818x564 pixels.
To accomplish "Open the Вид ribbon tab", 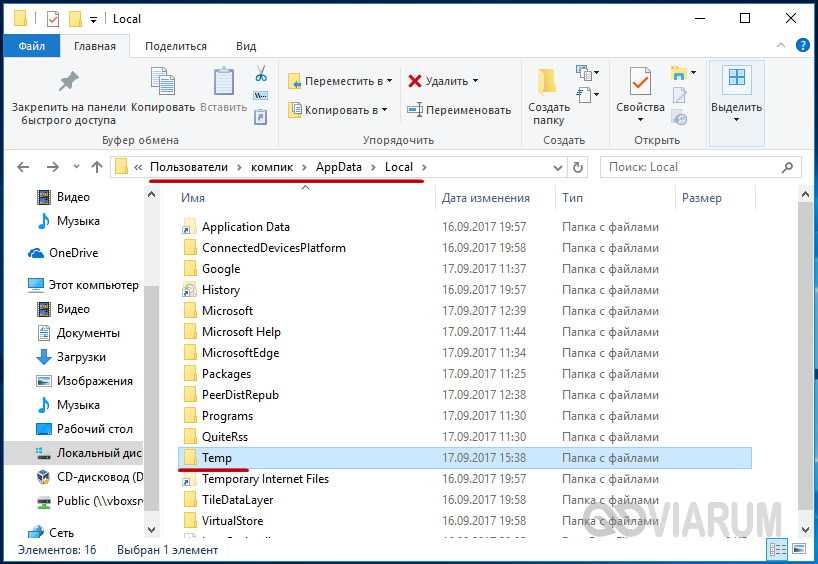I will pyautogui.click(x=246, y=46).
